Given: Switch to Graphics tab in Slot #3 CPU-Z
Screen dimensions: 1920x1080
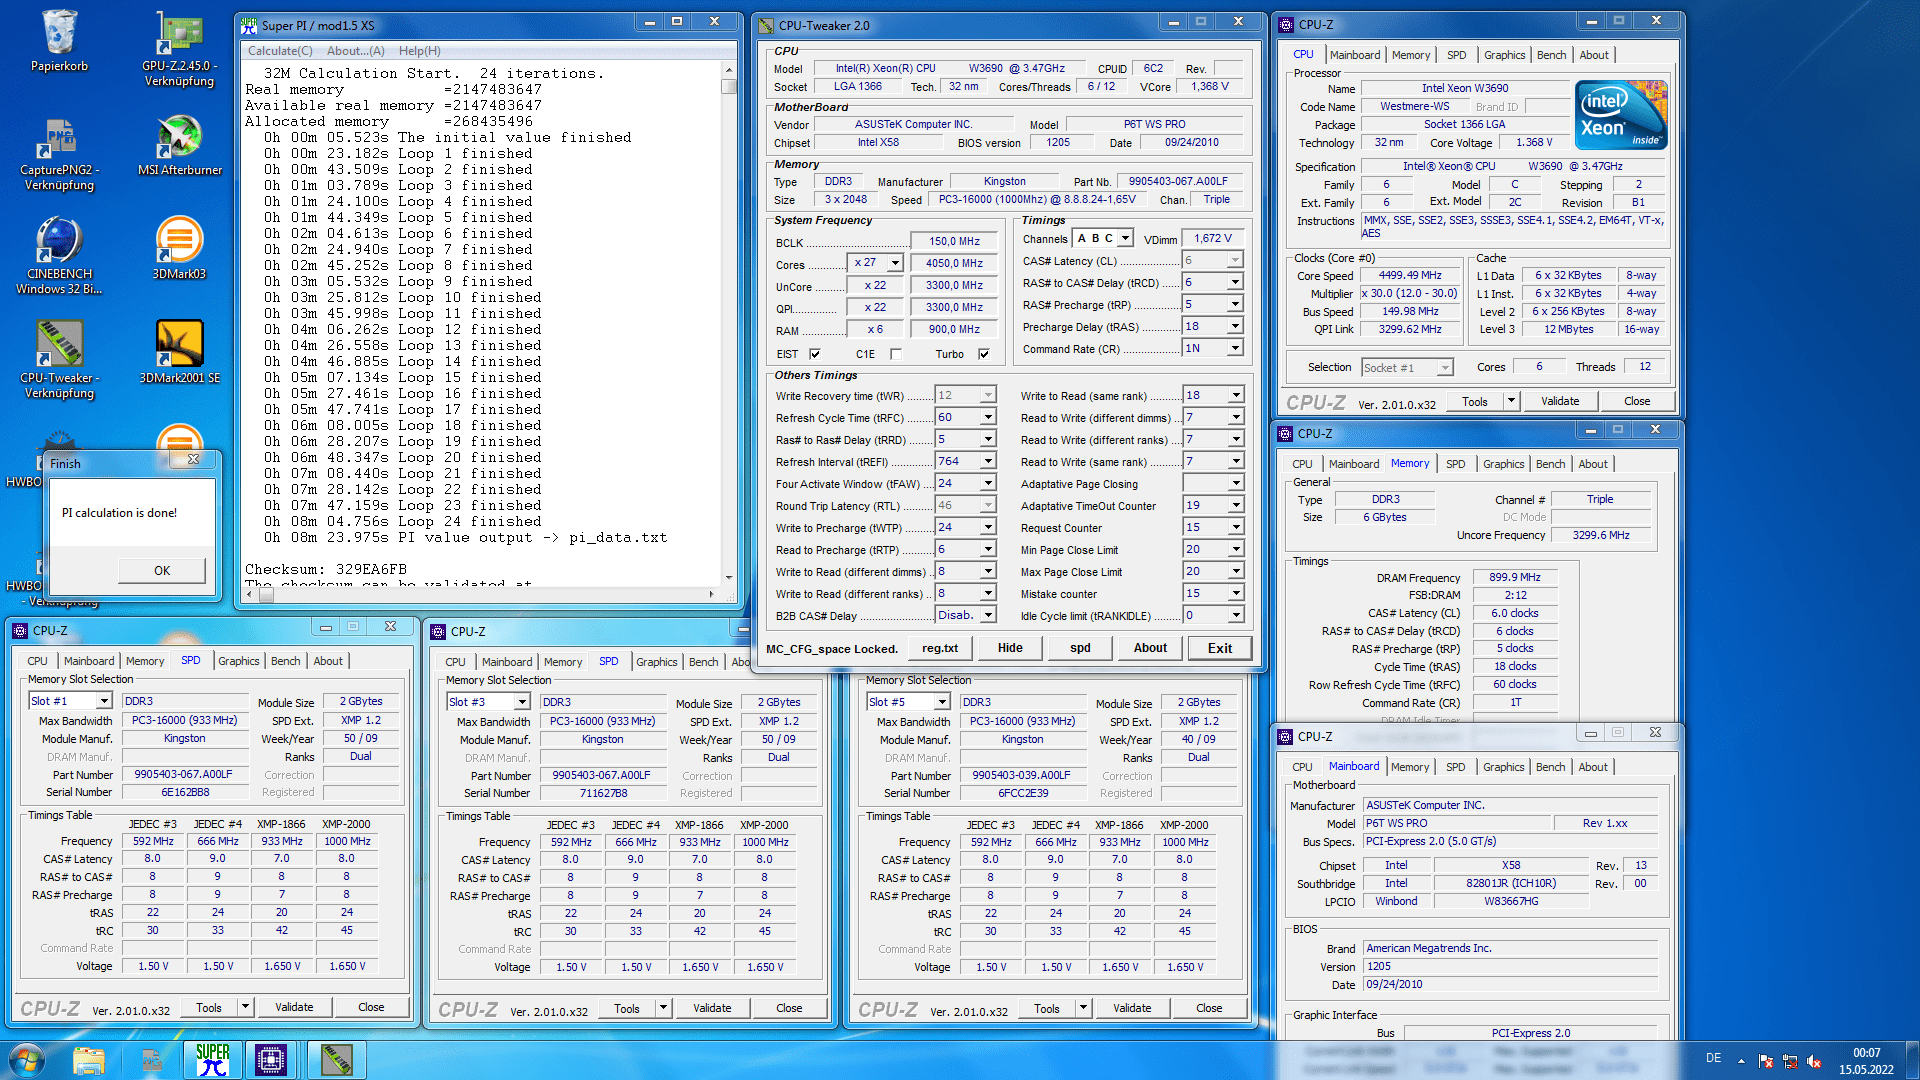Looking at the screenshot, I should 656,662.
